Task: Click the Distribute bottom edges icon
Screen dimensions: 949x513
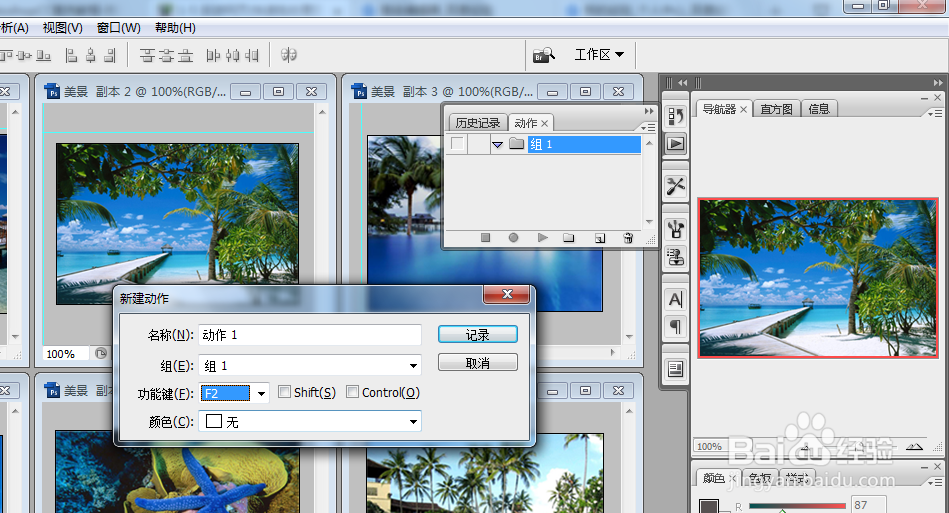Action: click(x=185, y=56)
